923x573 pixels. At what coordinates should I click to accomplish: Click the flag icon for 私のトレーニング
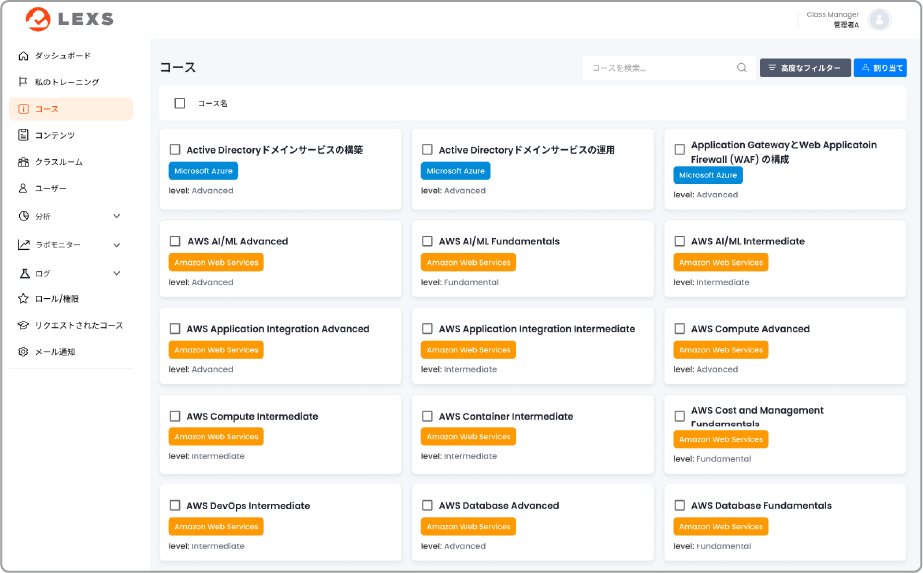coord(24,82)
